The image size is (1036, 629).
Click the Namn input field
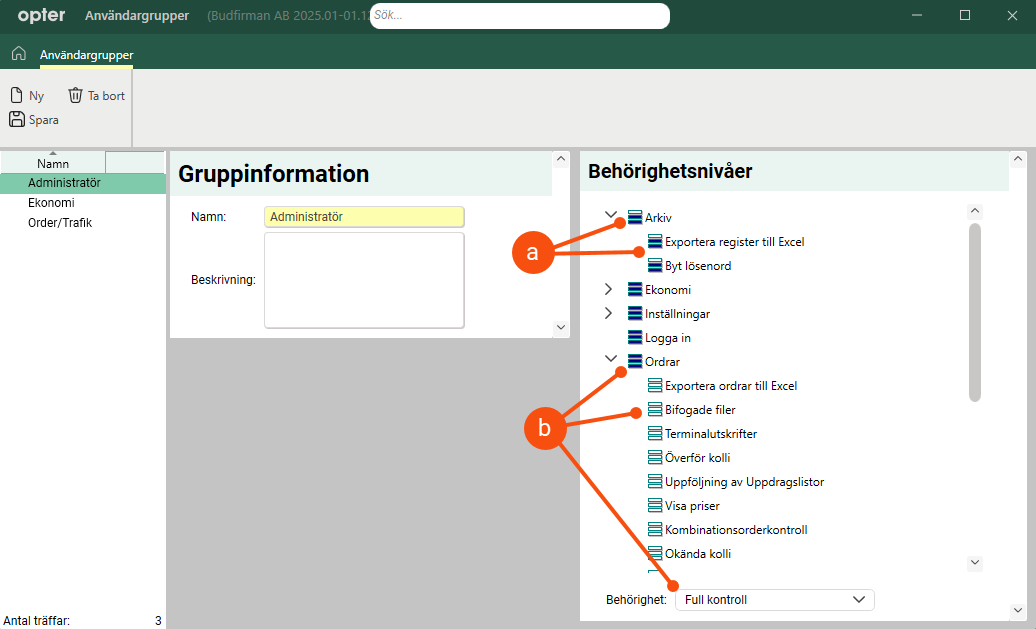[364, 216]
